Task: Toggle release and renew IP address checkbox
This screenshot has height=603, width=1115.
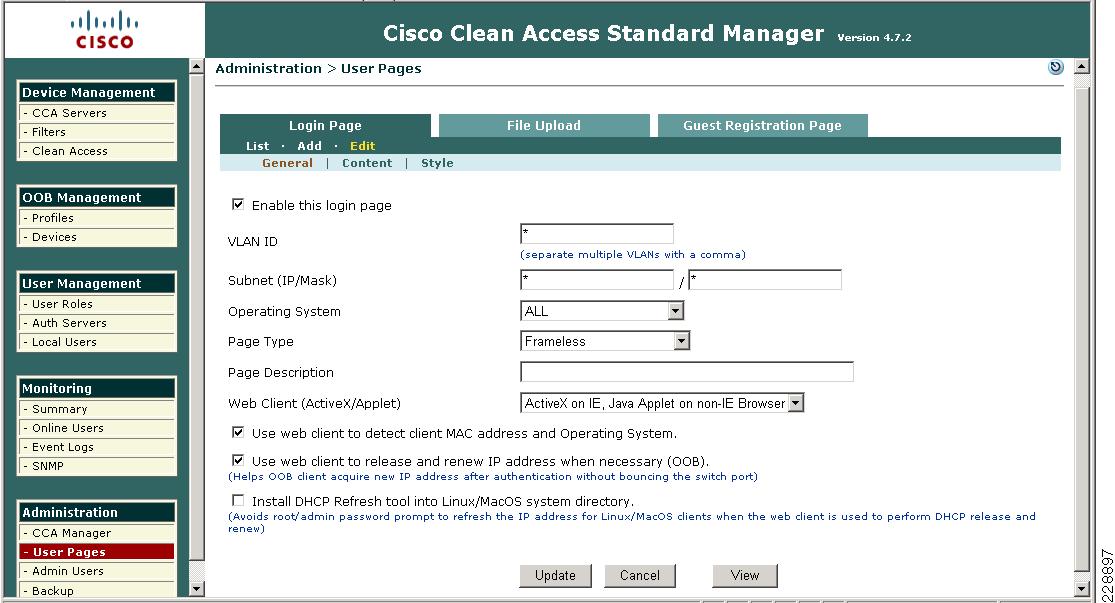Action: tap(238, 460)
